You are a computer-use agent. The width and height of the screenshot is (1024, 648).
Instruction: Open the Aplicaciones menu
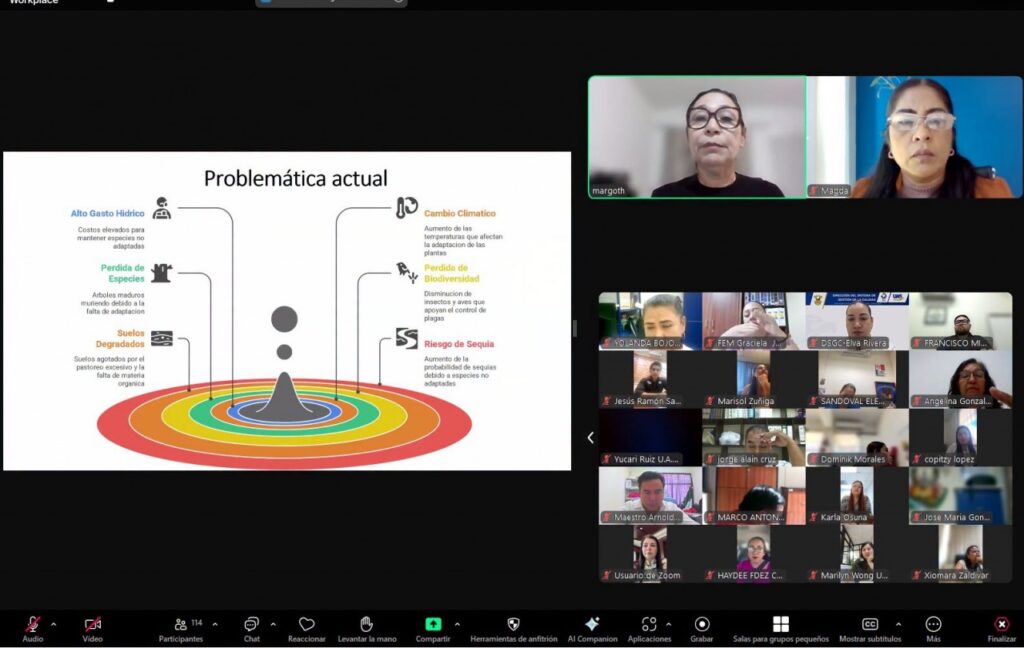(649, 630)
